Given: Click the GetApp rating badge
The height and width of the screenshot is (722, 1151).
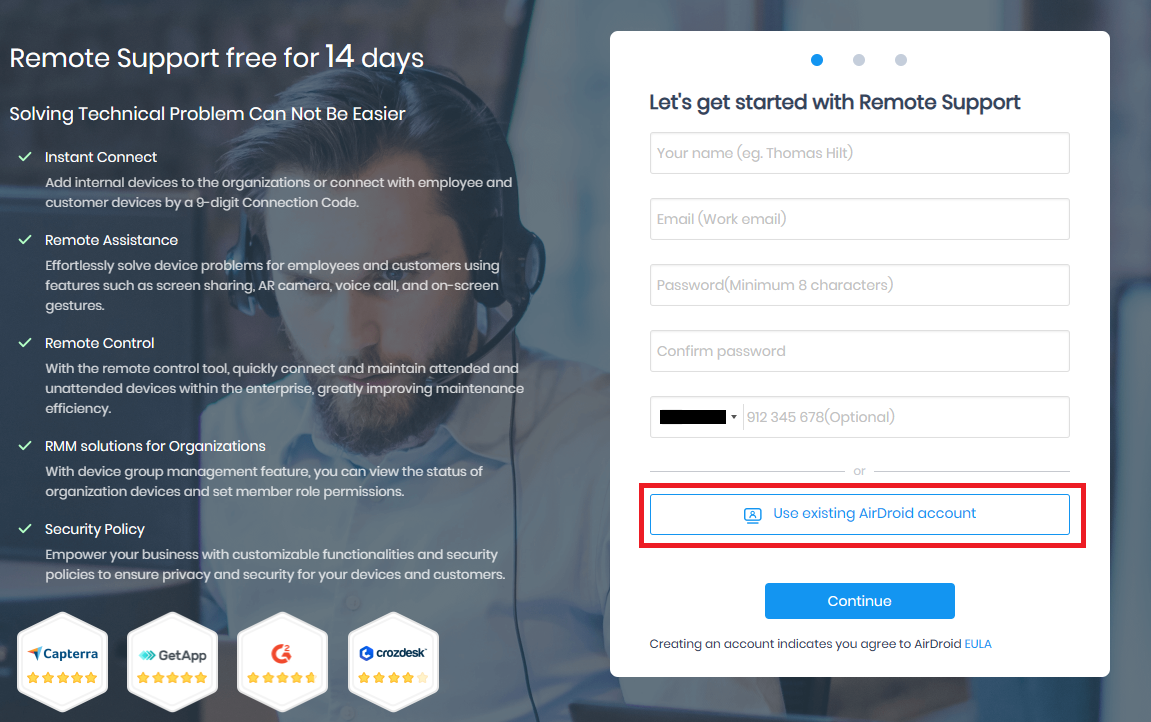Looking at the screenshot, I should pos(173,662).
